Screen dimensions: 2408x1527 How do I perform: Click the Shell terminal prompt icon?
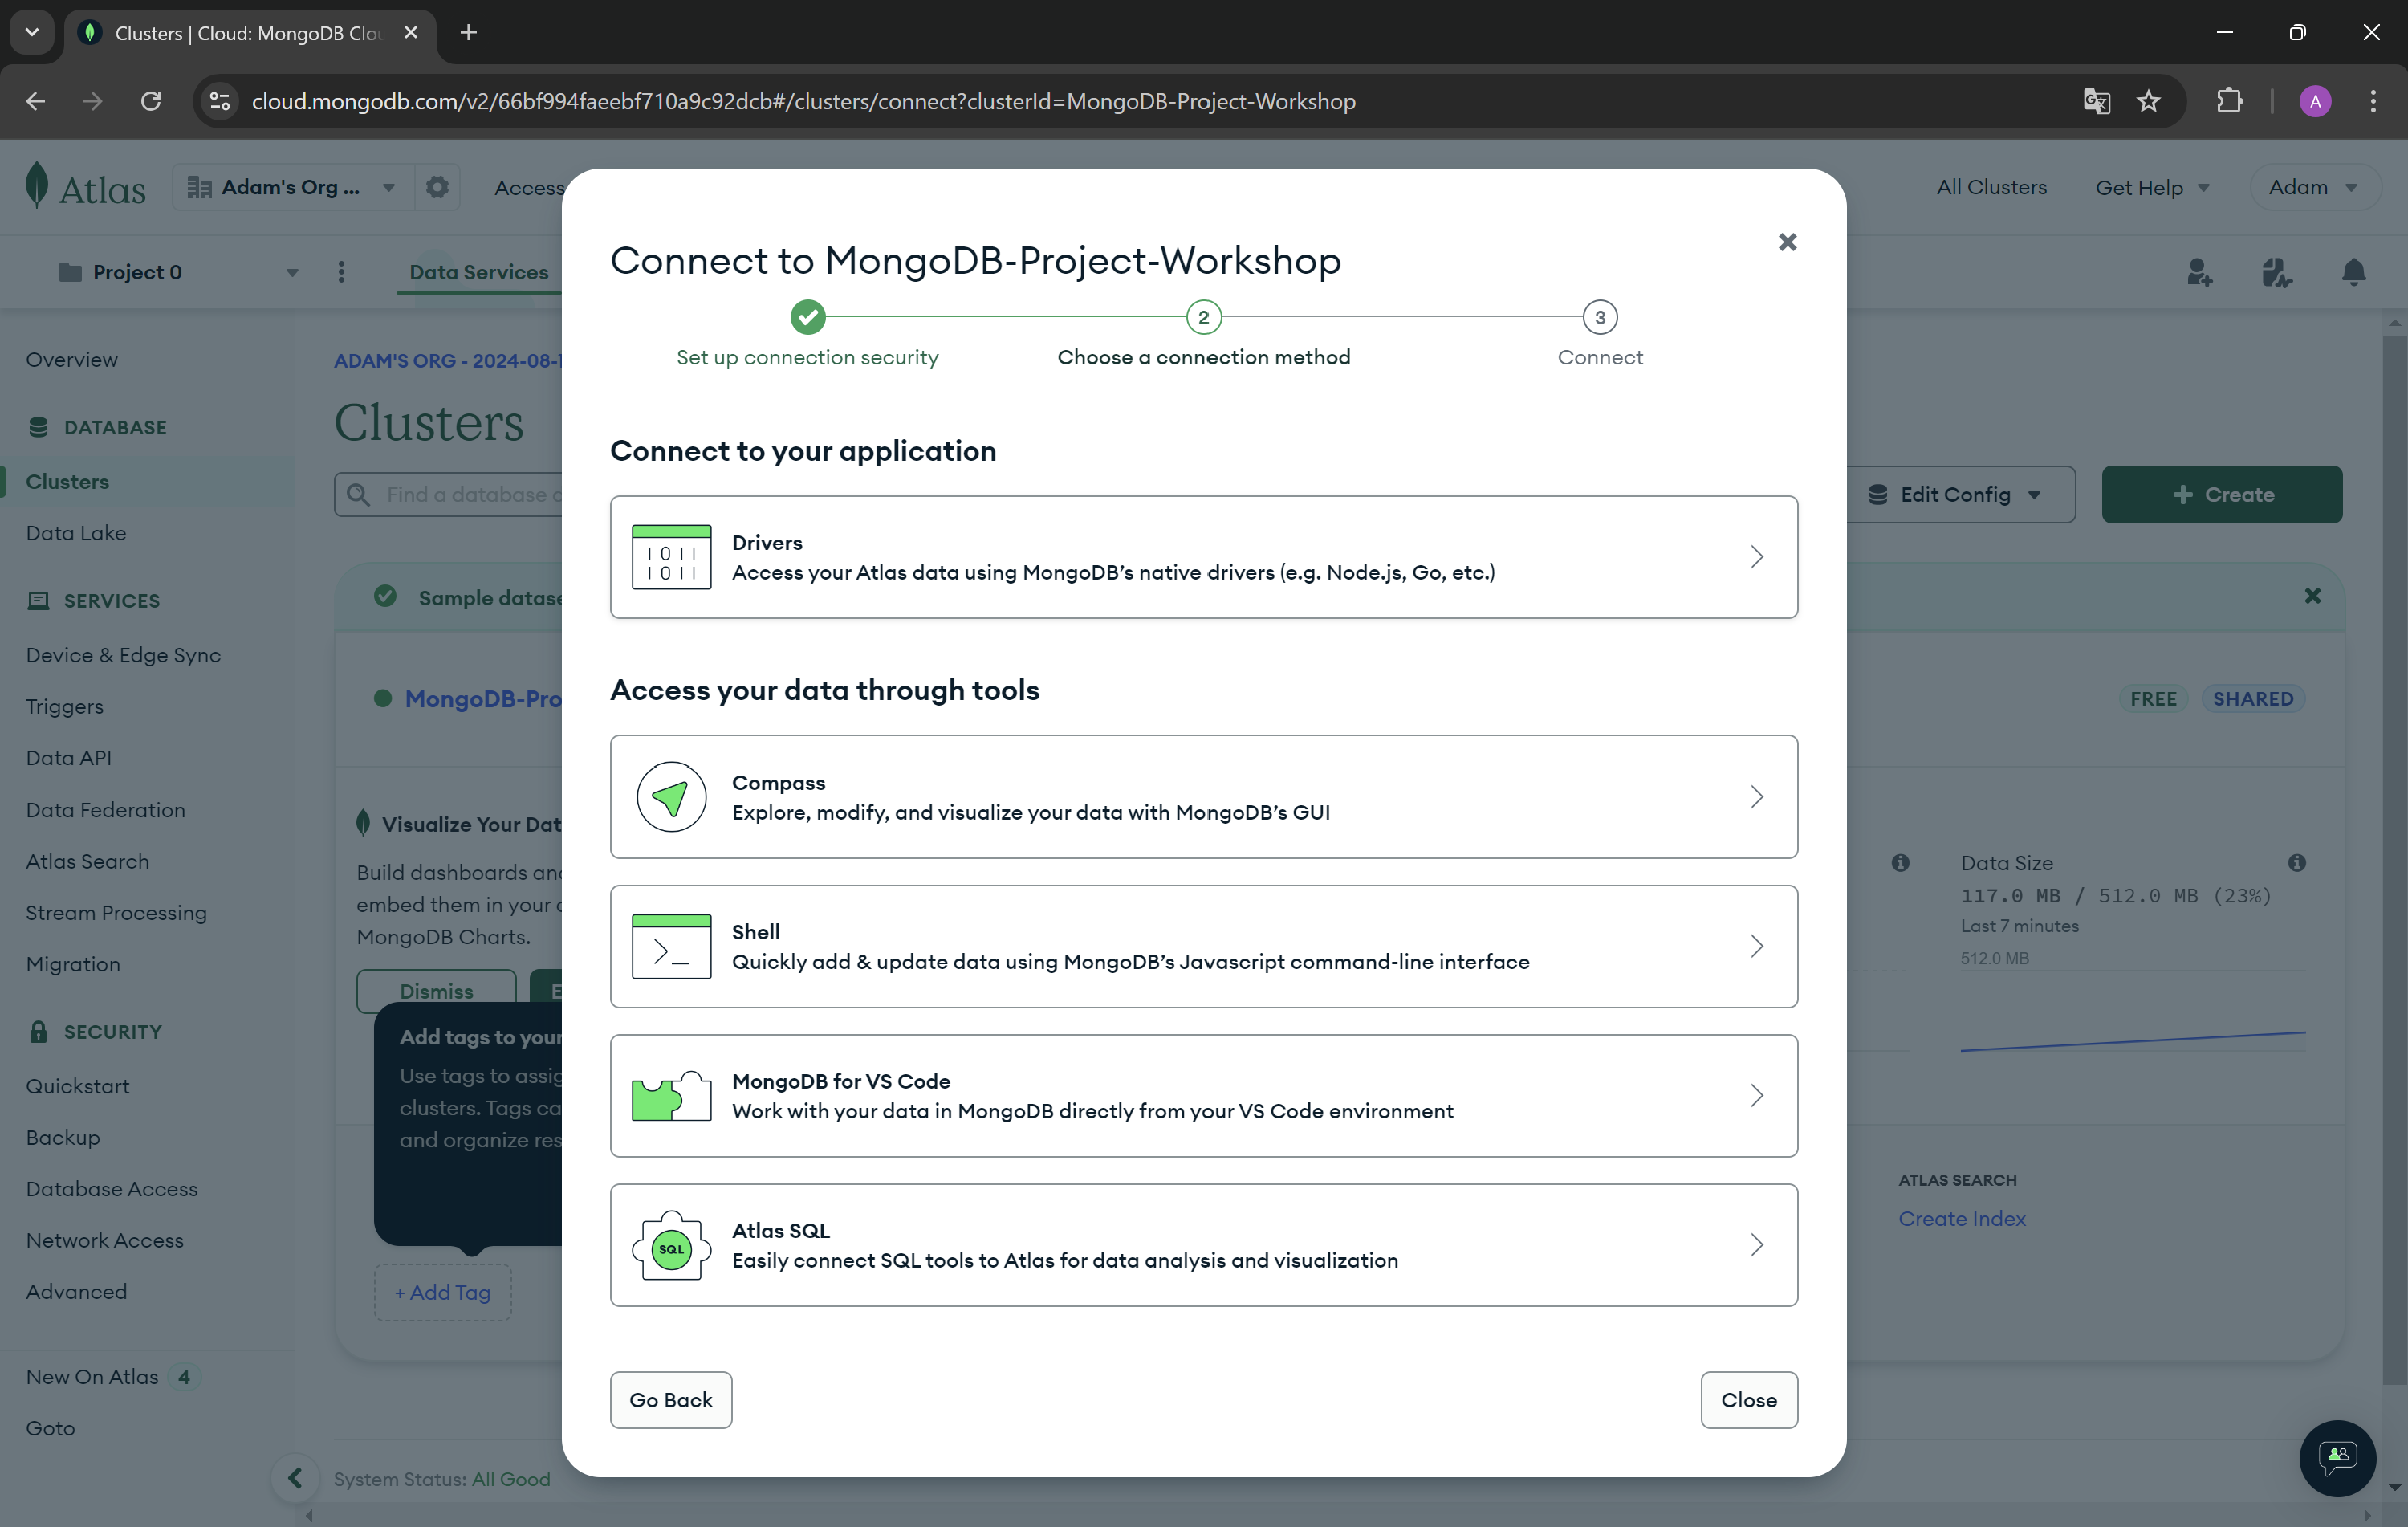[x=671, y=946]
